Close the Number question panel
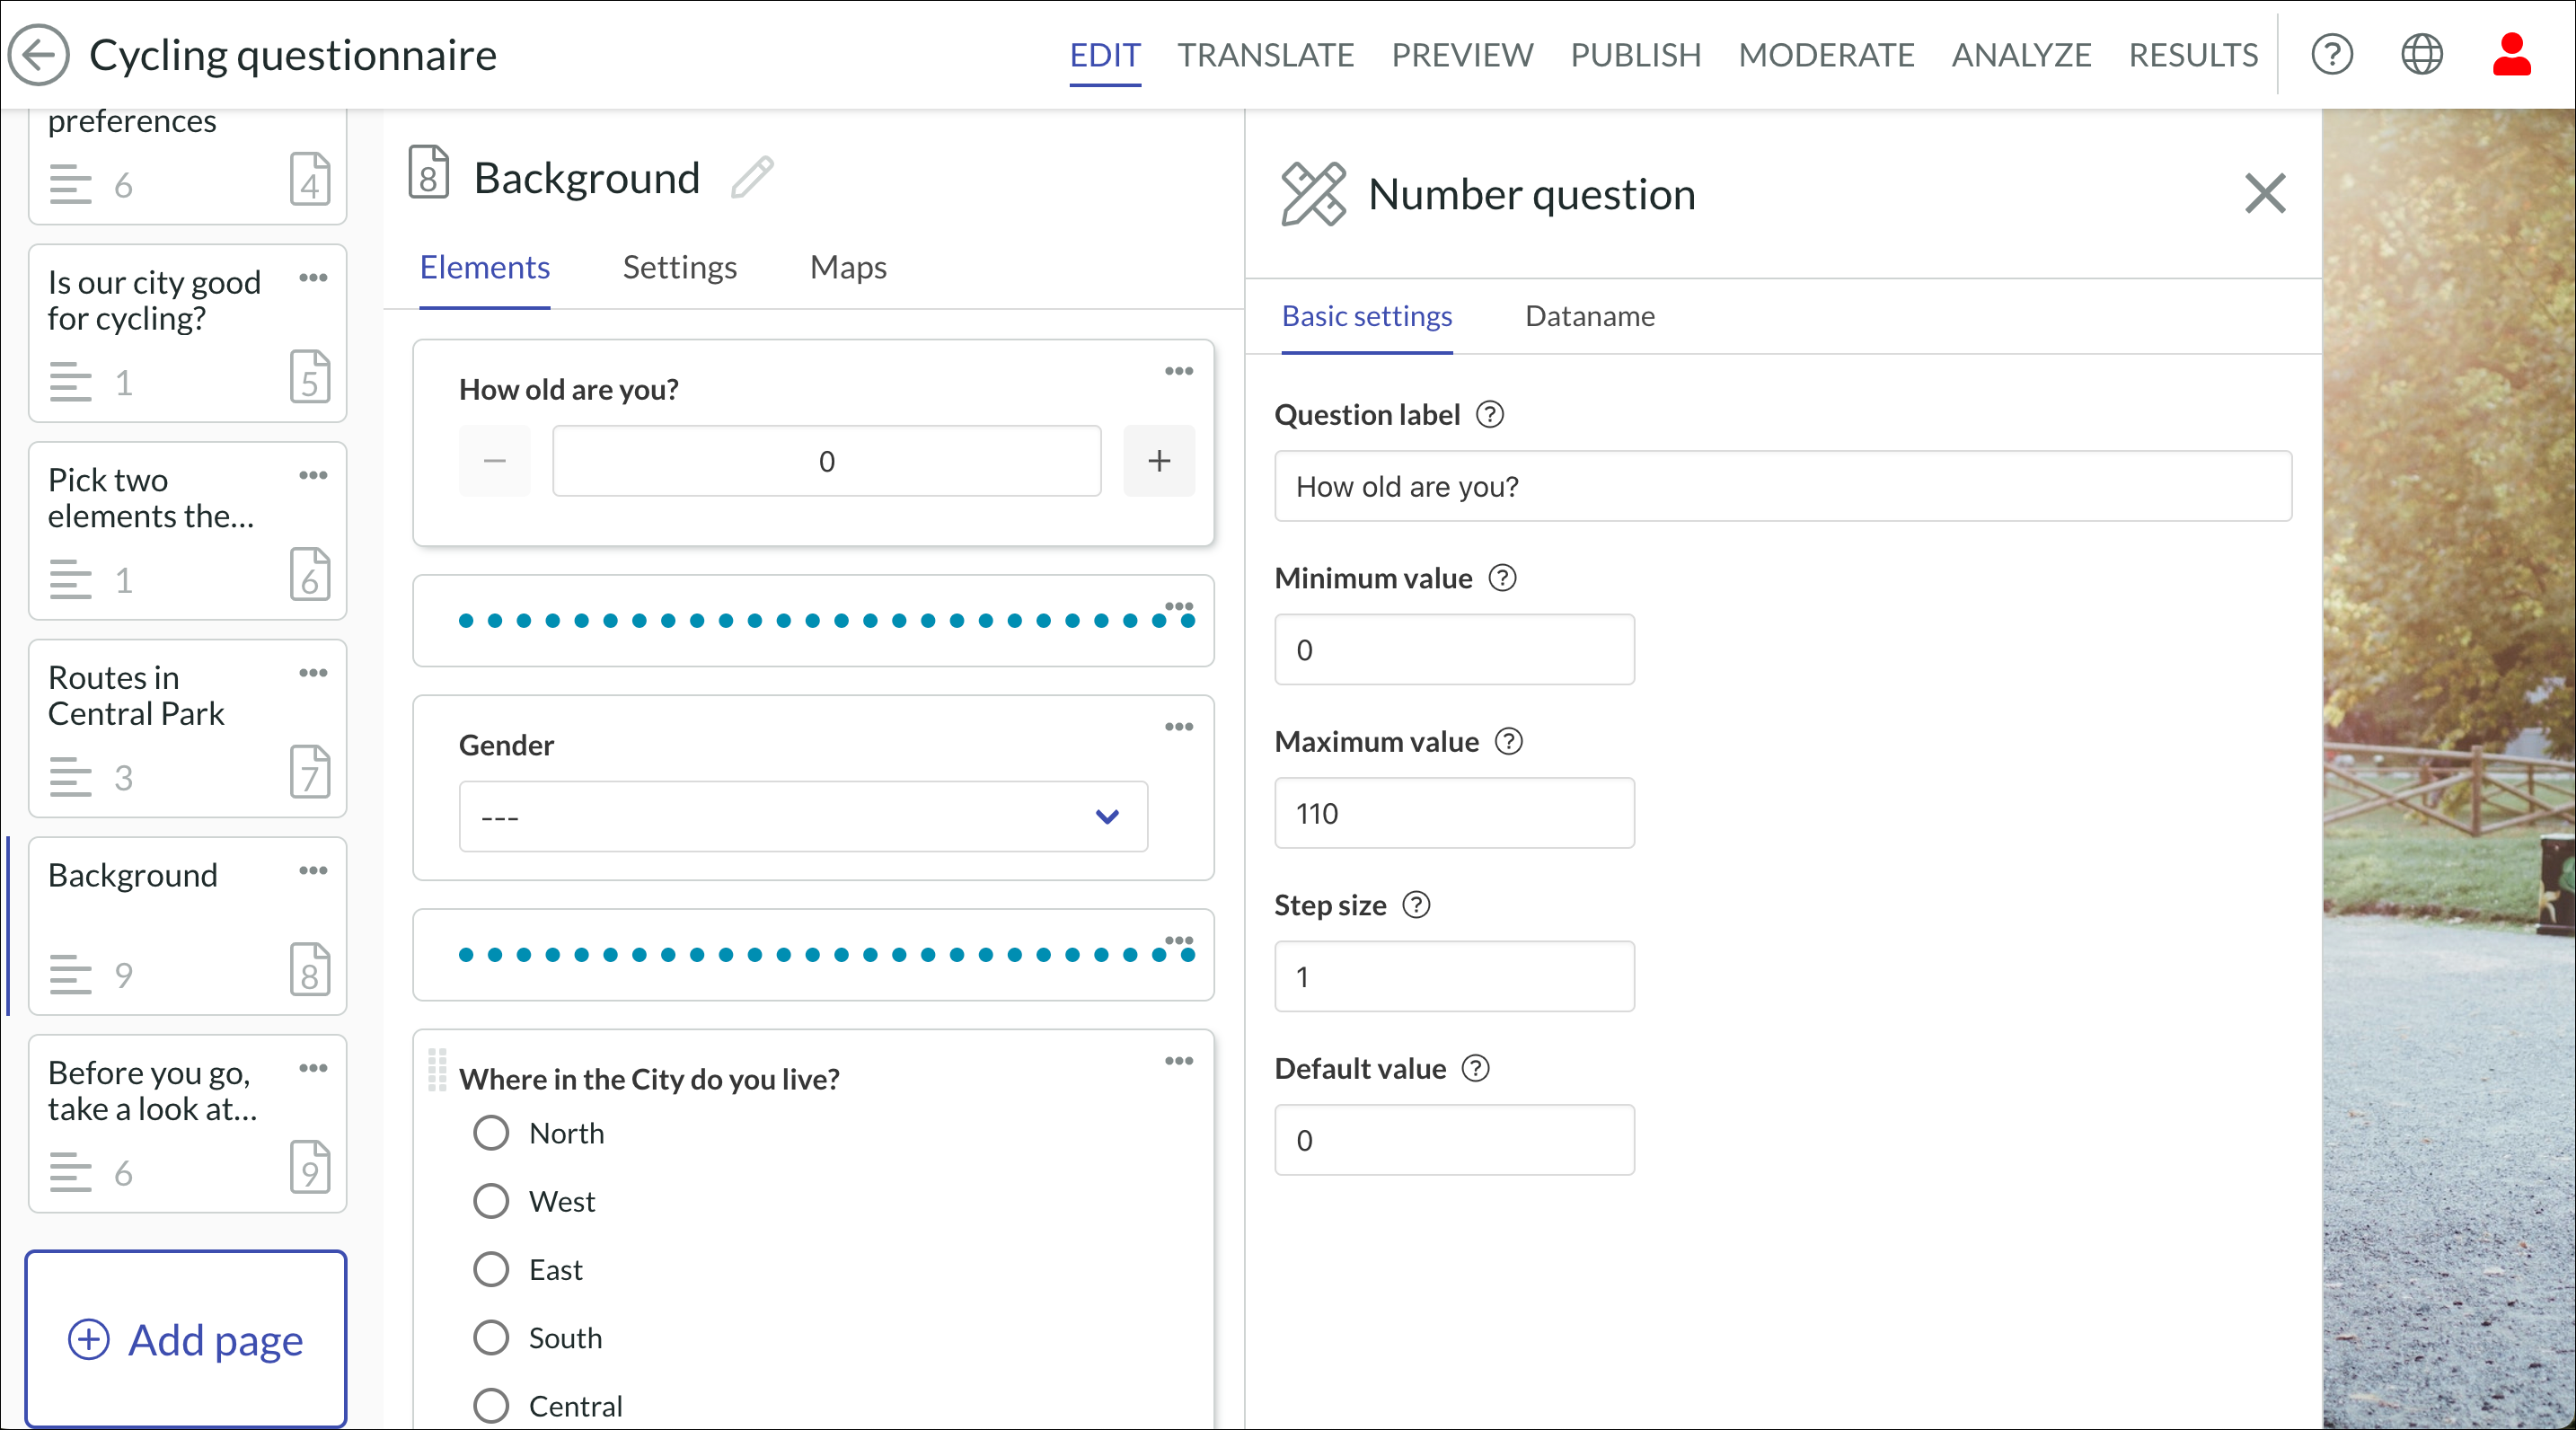This screenshot has width=2576, height=1430. [x=2265, y=193]
